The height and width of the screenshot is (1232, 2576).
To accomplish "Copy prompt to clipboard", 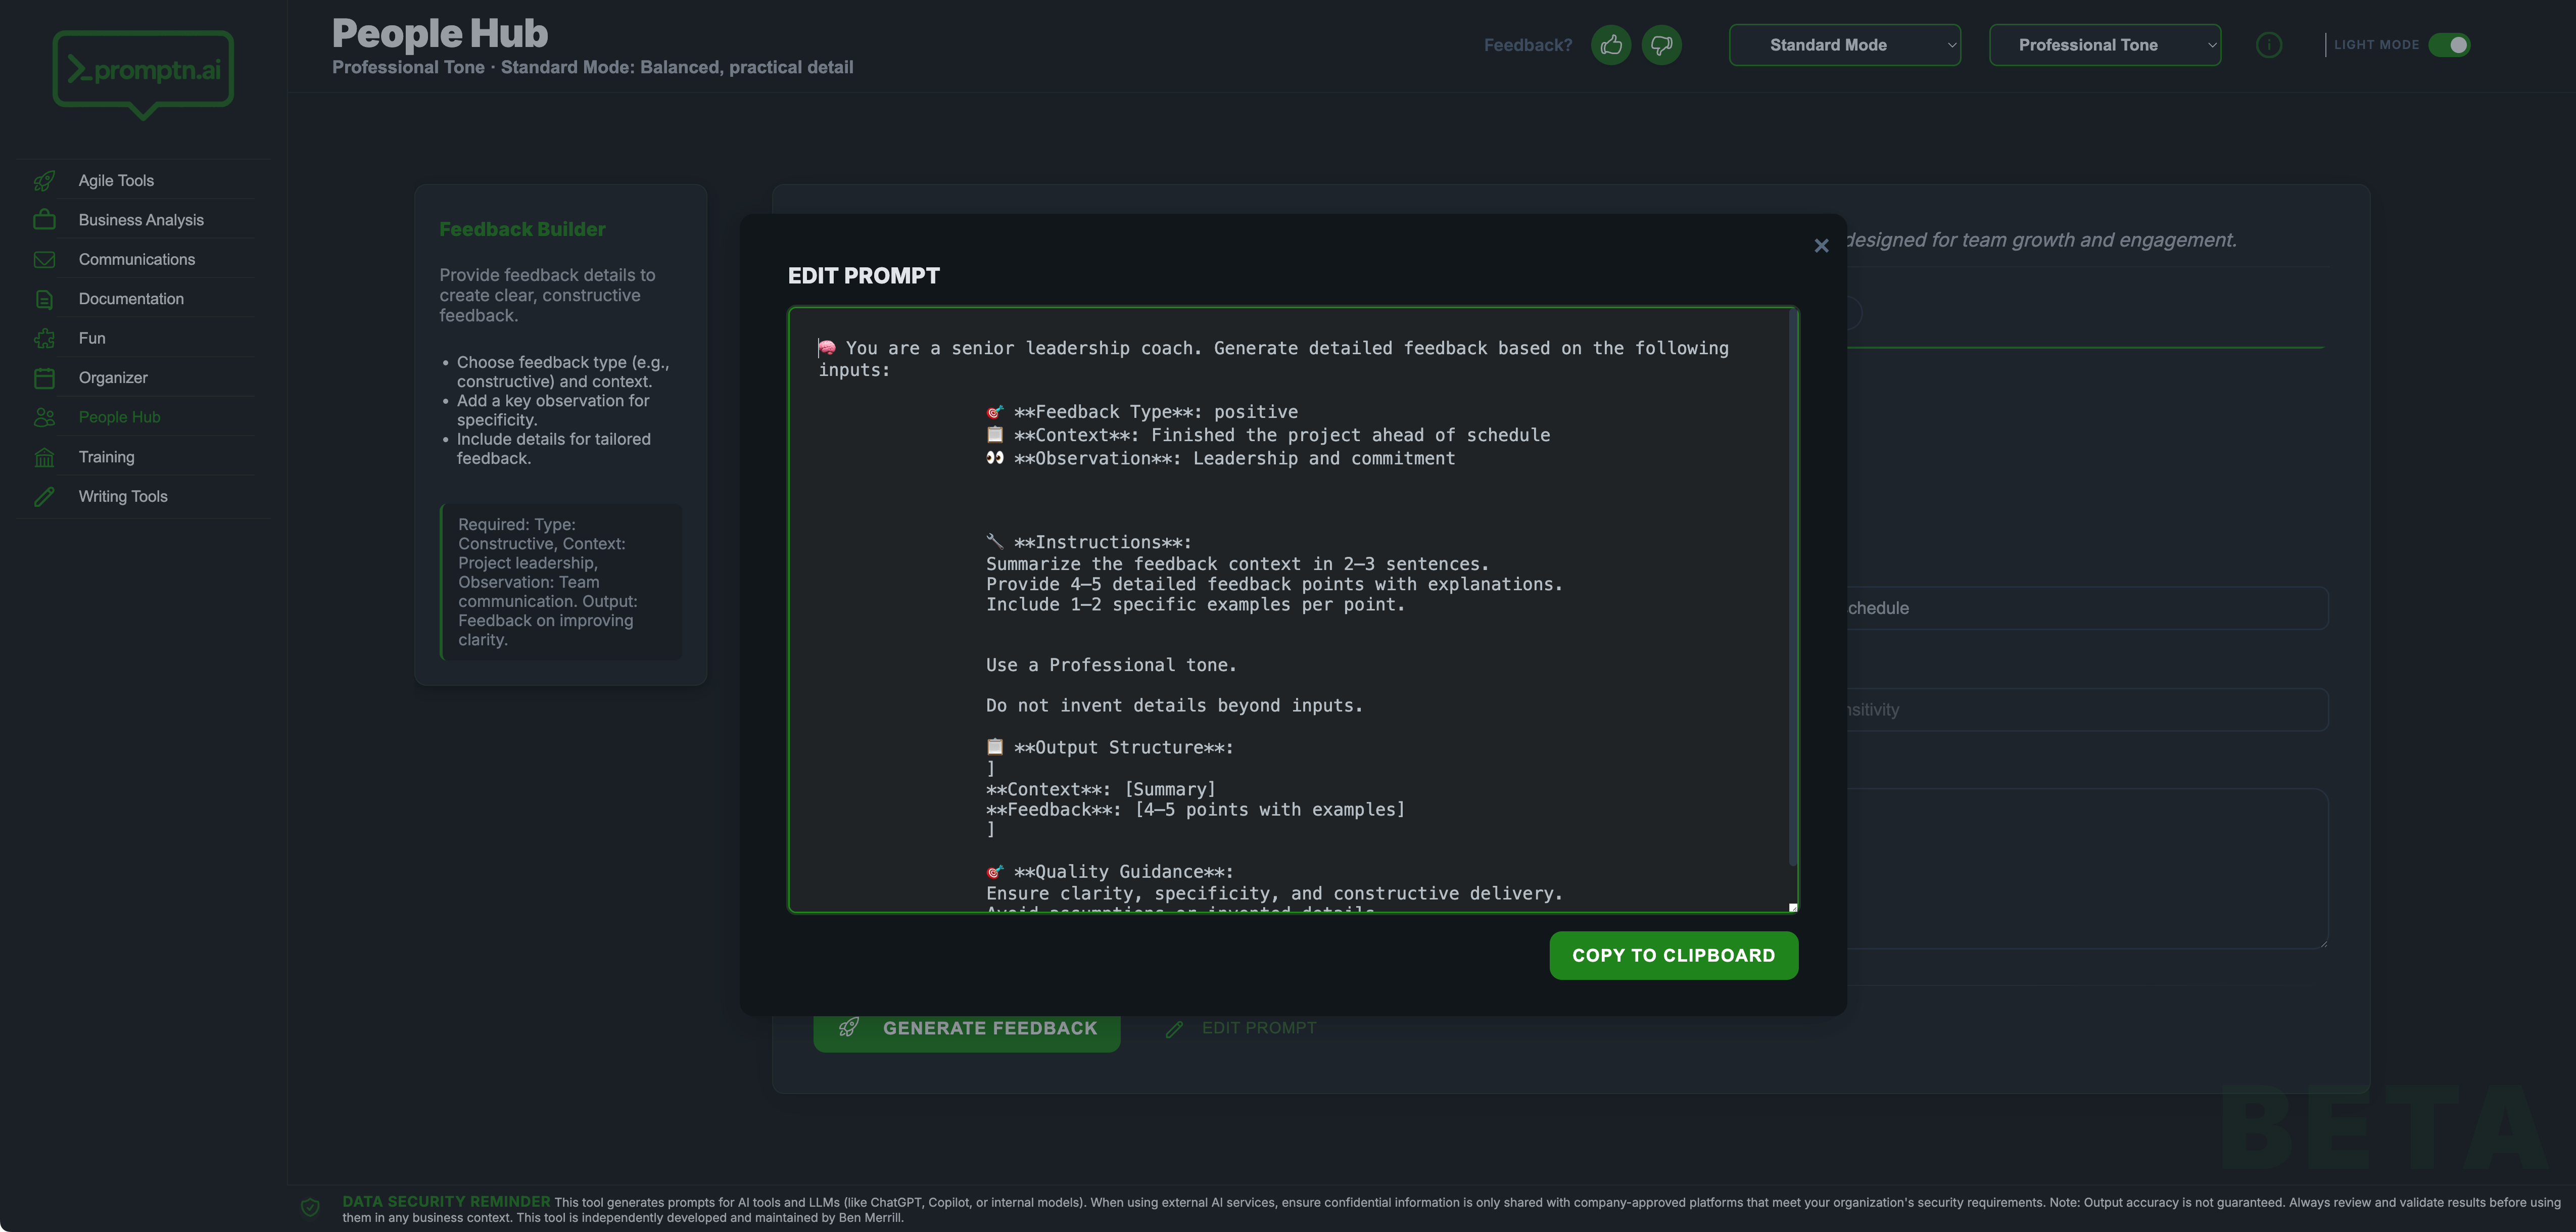I will [x=1674, y=956].
